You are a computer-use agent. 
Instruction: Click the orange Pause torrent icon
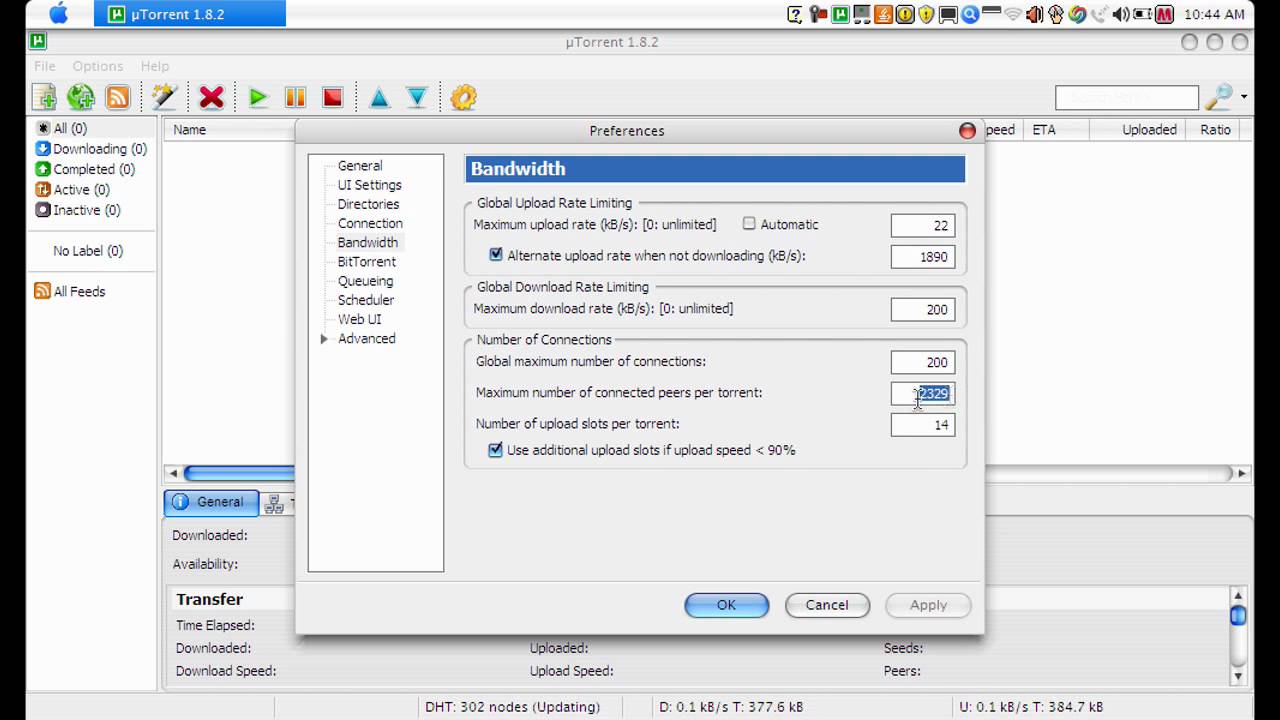295,97
